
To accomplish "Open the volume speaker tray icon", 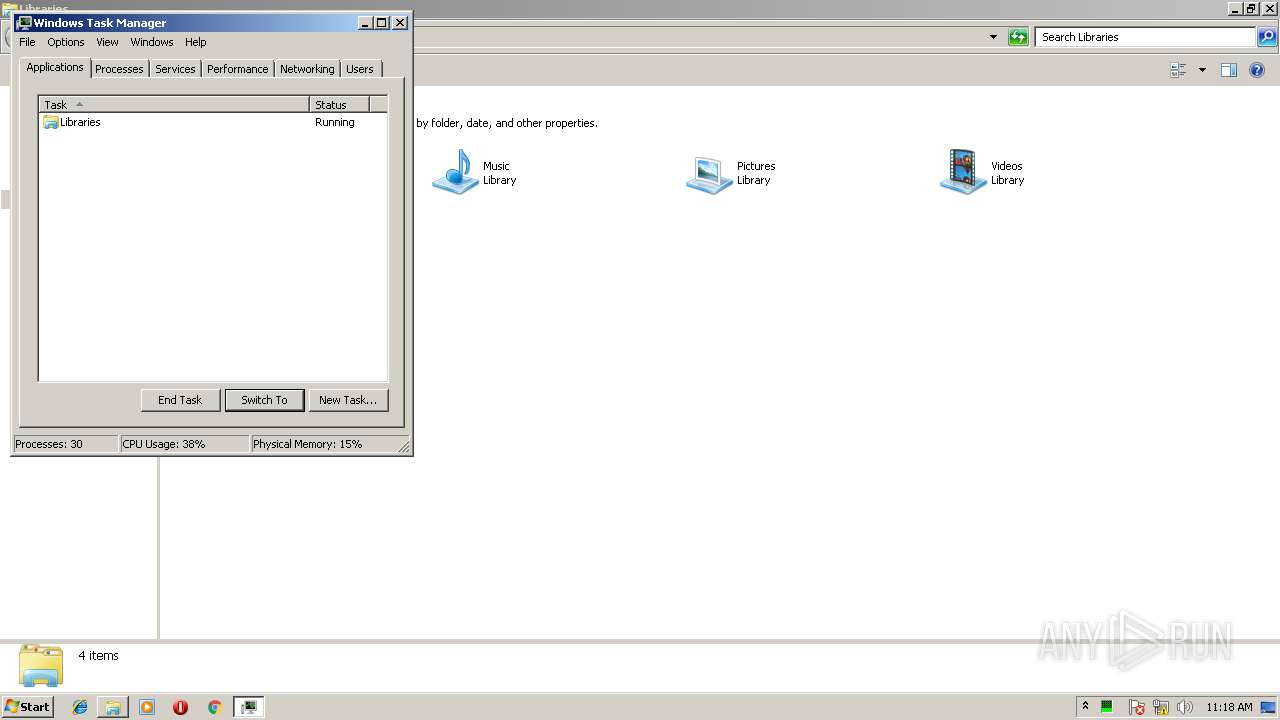I will coord(1185,707).
